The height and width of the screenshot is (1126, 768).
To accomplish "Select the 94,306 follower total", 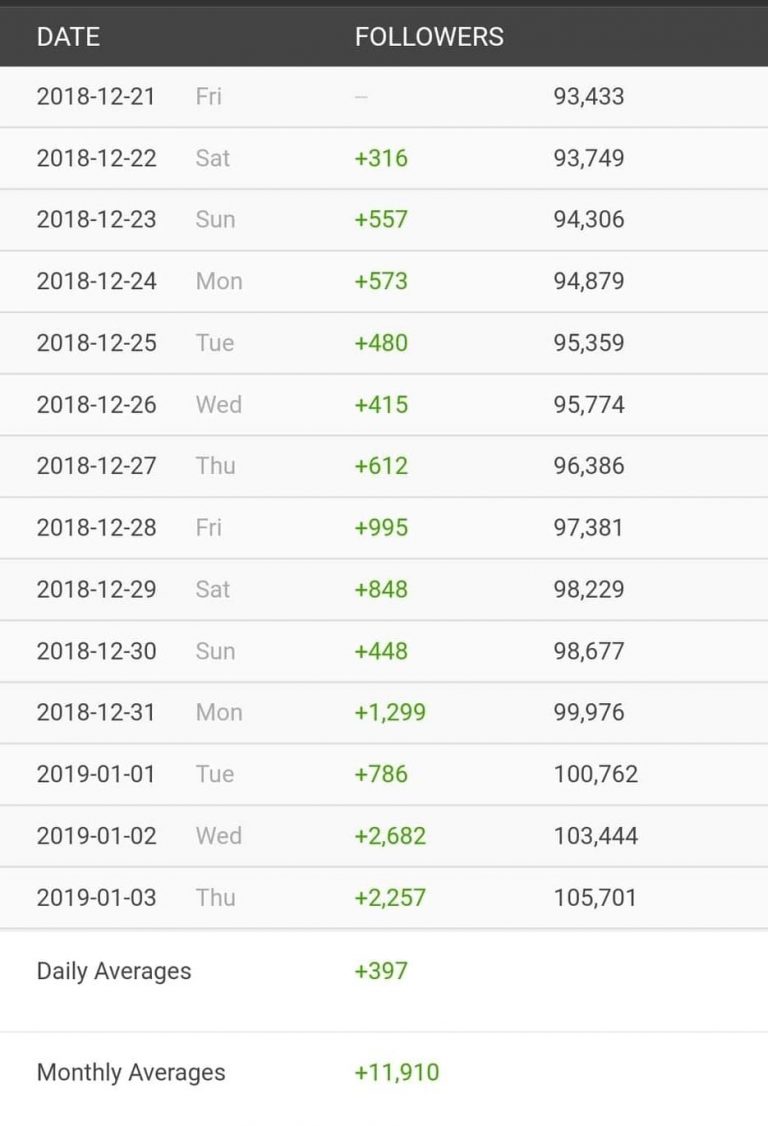I will click(x=588, y=219).
